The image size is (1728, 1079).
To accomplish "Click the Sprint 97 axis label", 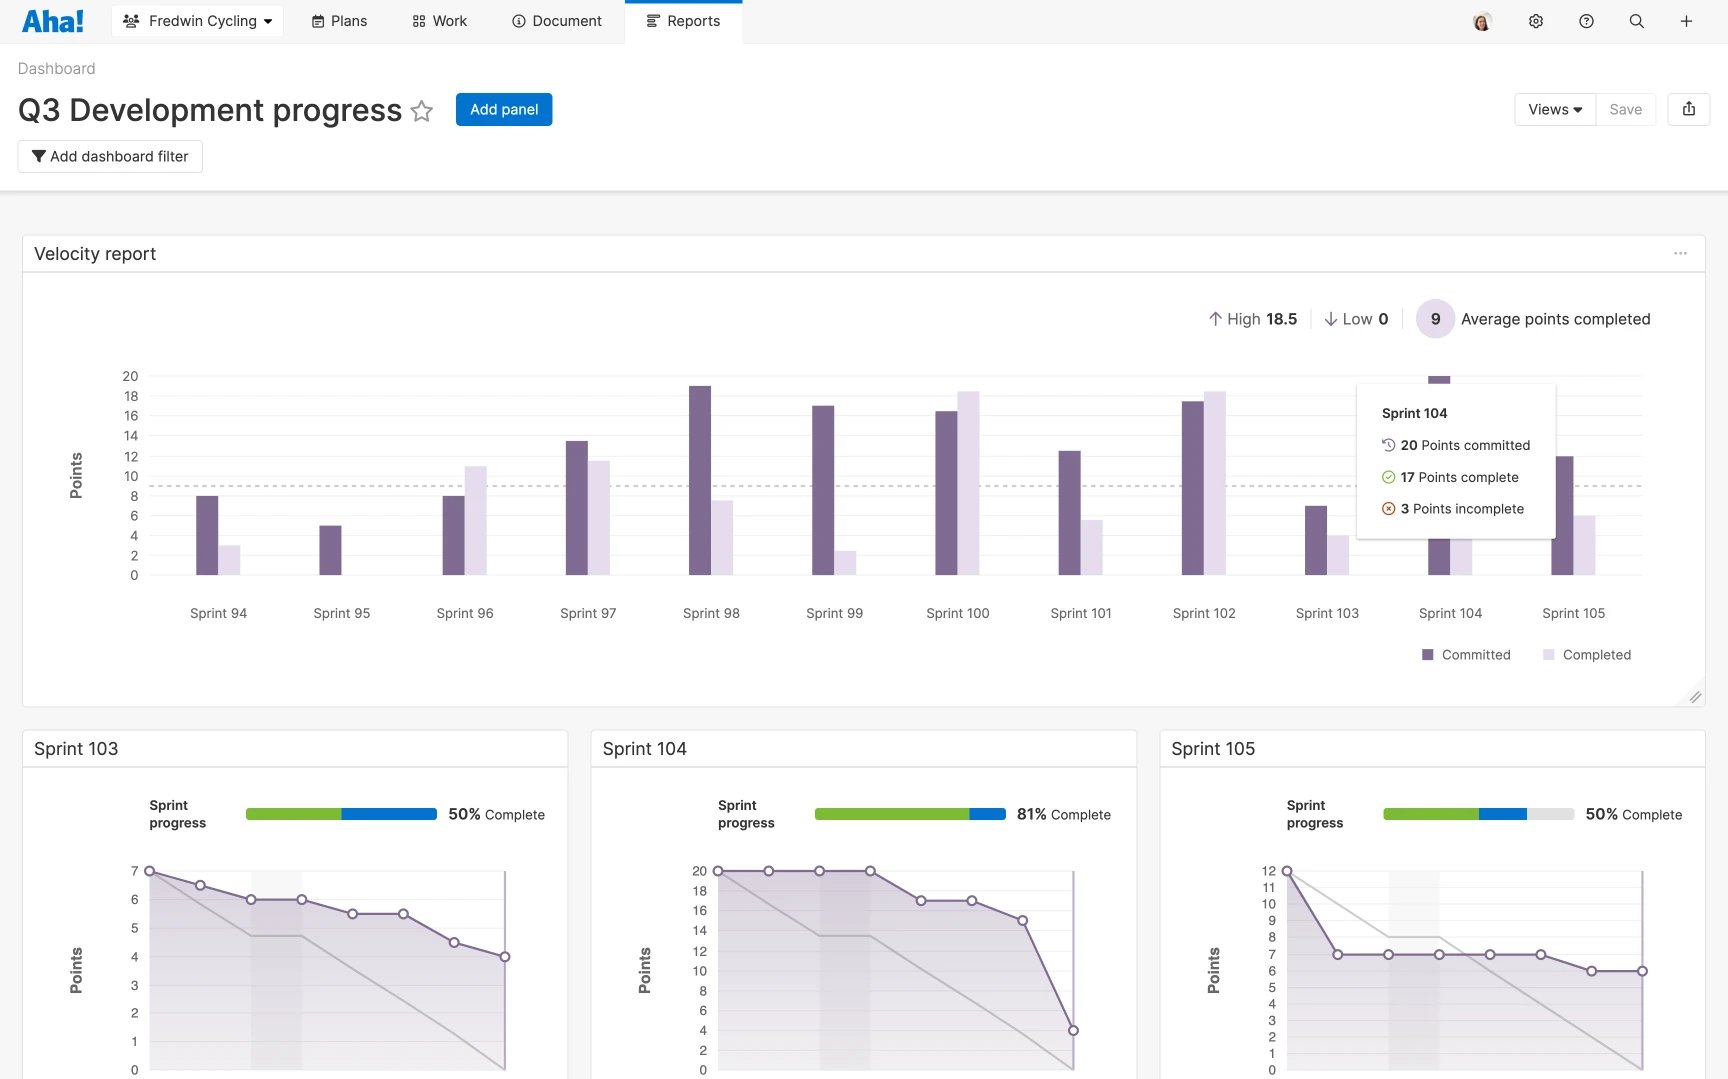I will click(588, 613).
